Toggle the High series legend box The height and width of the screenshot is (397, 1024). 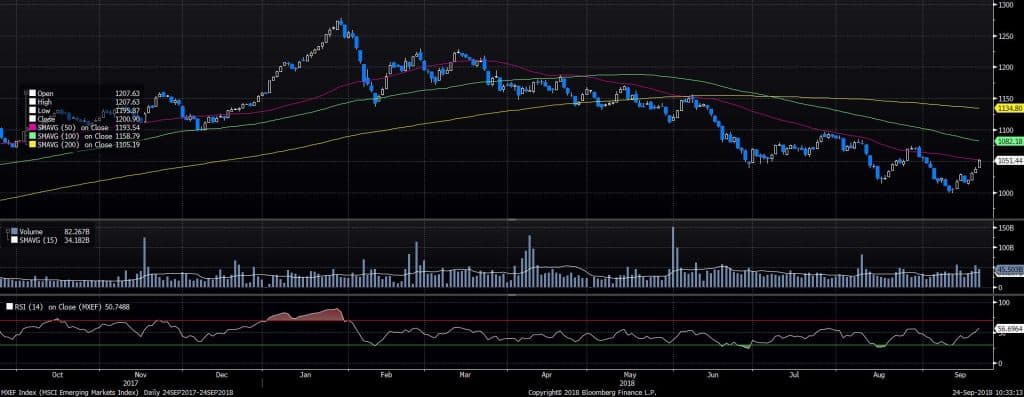32,102
